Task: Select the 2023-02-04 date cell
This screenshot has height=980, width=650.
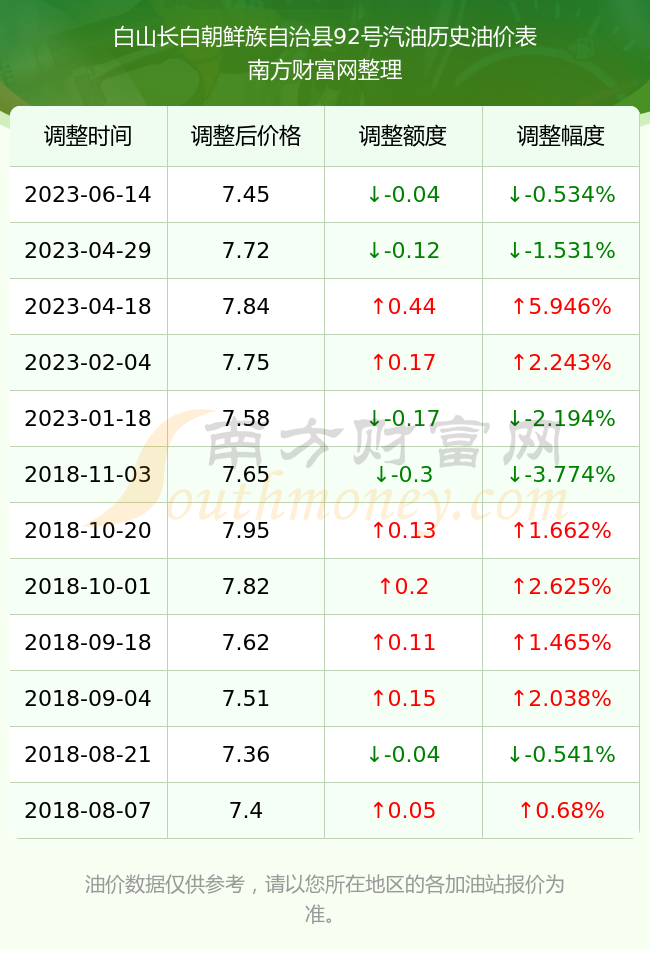Action: pos(88,362)
